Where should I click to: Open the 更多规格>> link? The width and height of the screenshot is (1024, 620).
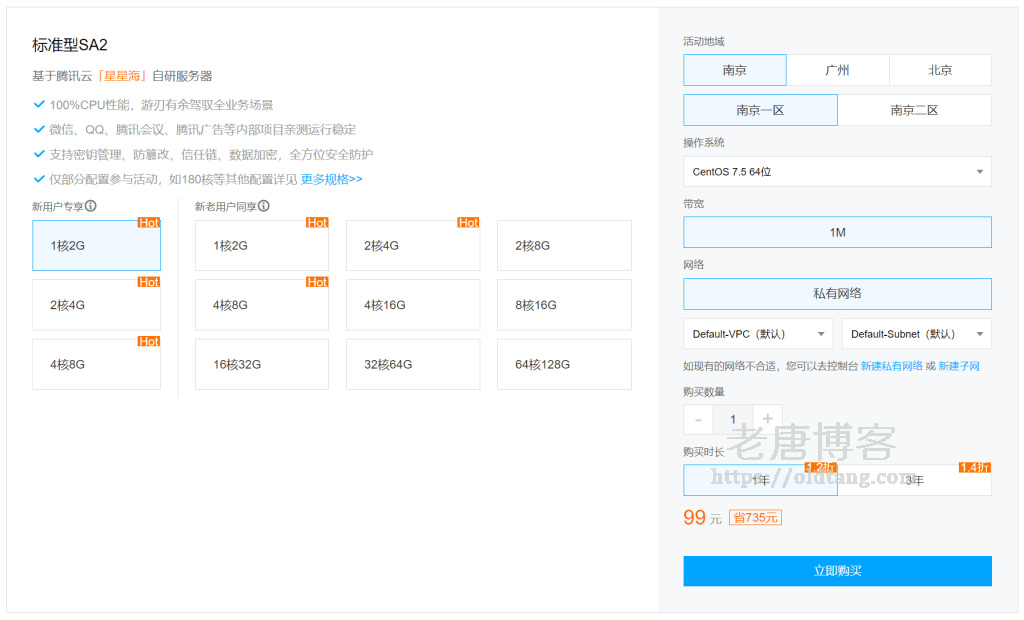click(x=331, y=179)
